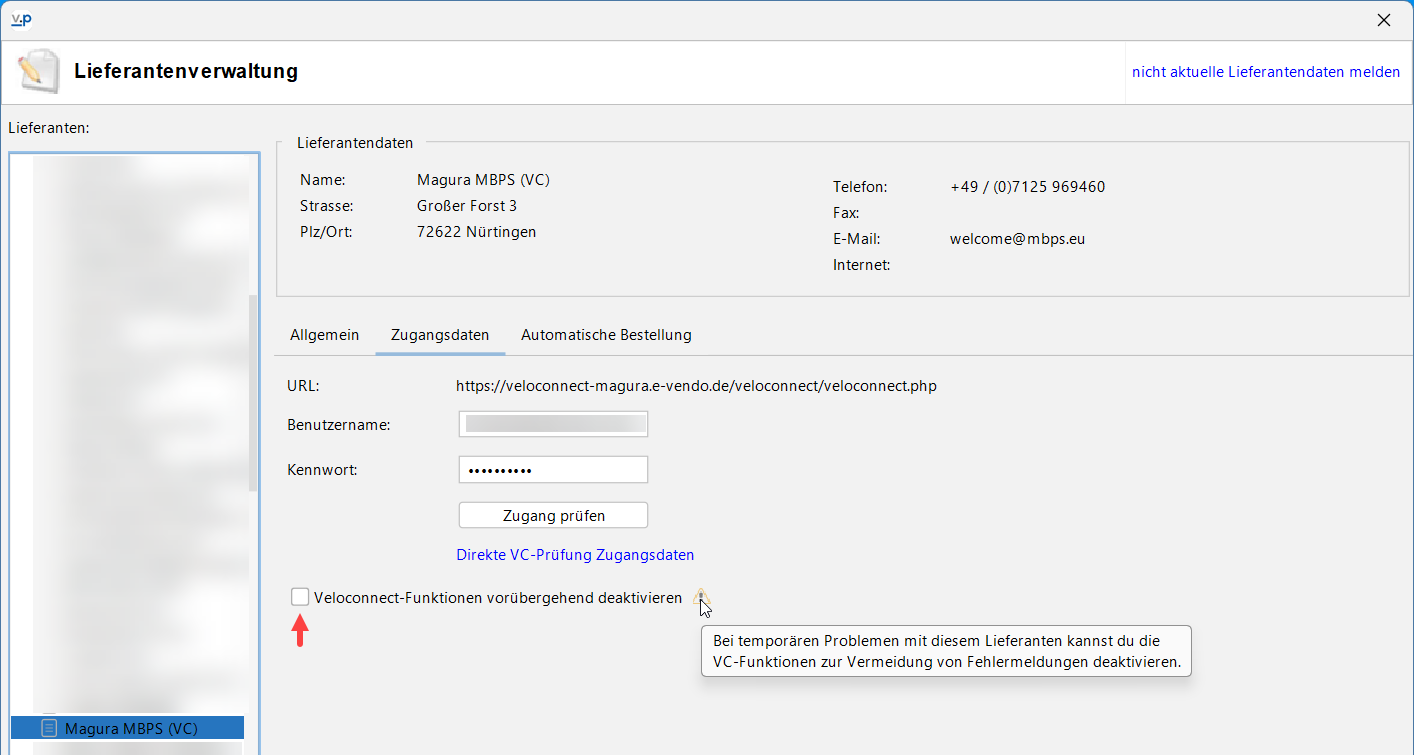Switch to the Allgemein tab
Screen dimensions: 1414x755
324,335
